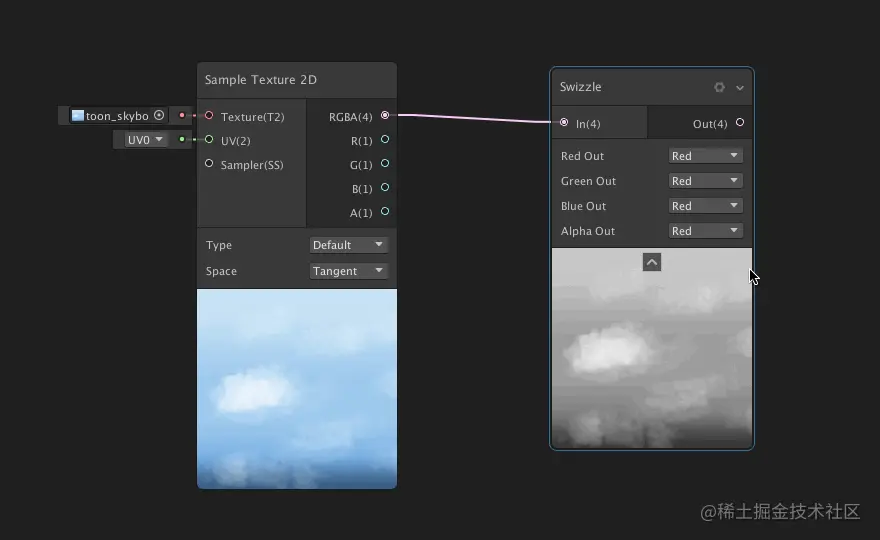
Task: Click the Red Out label
Action: [582, 156]
